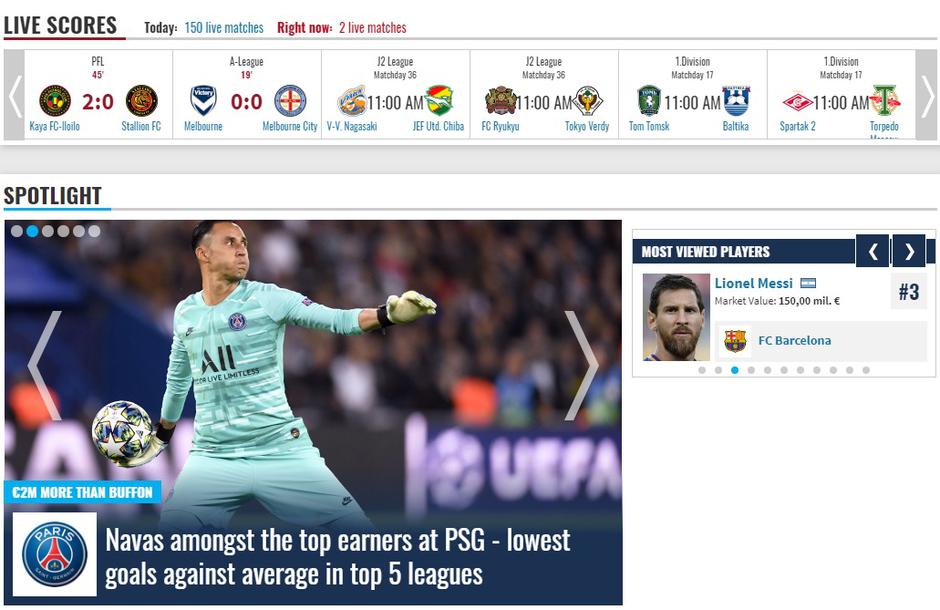Select the first most viewed players dot

[702, 370]
